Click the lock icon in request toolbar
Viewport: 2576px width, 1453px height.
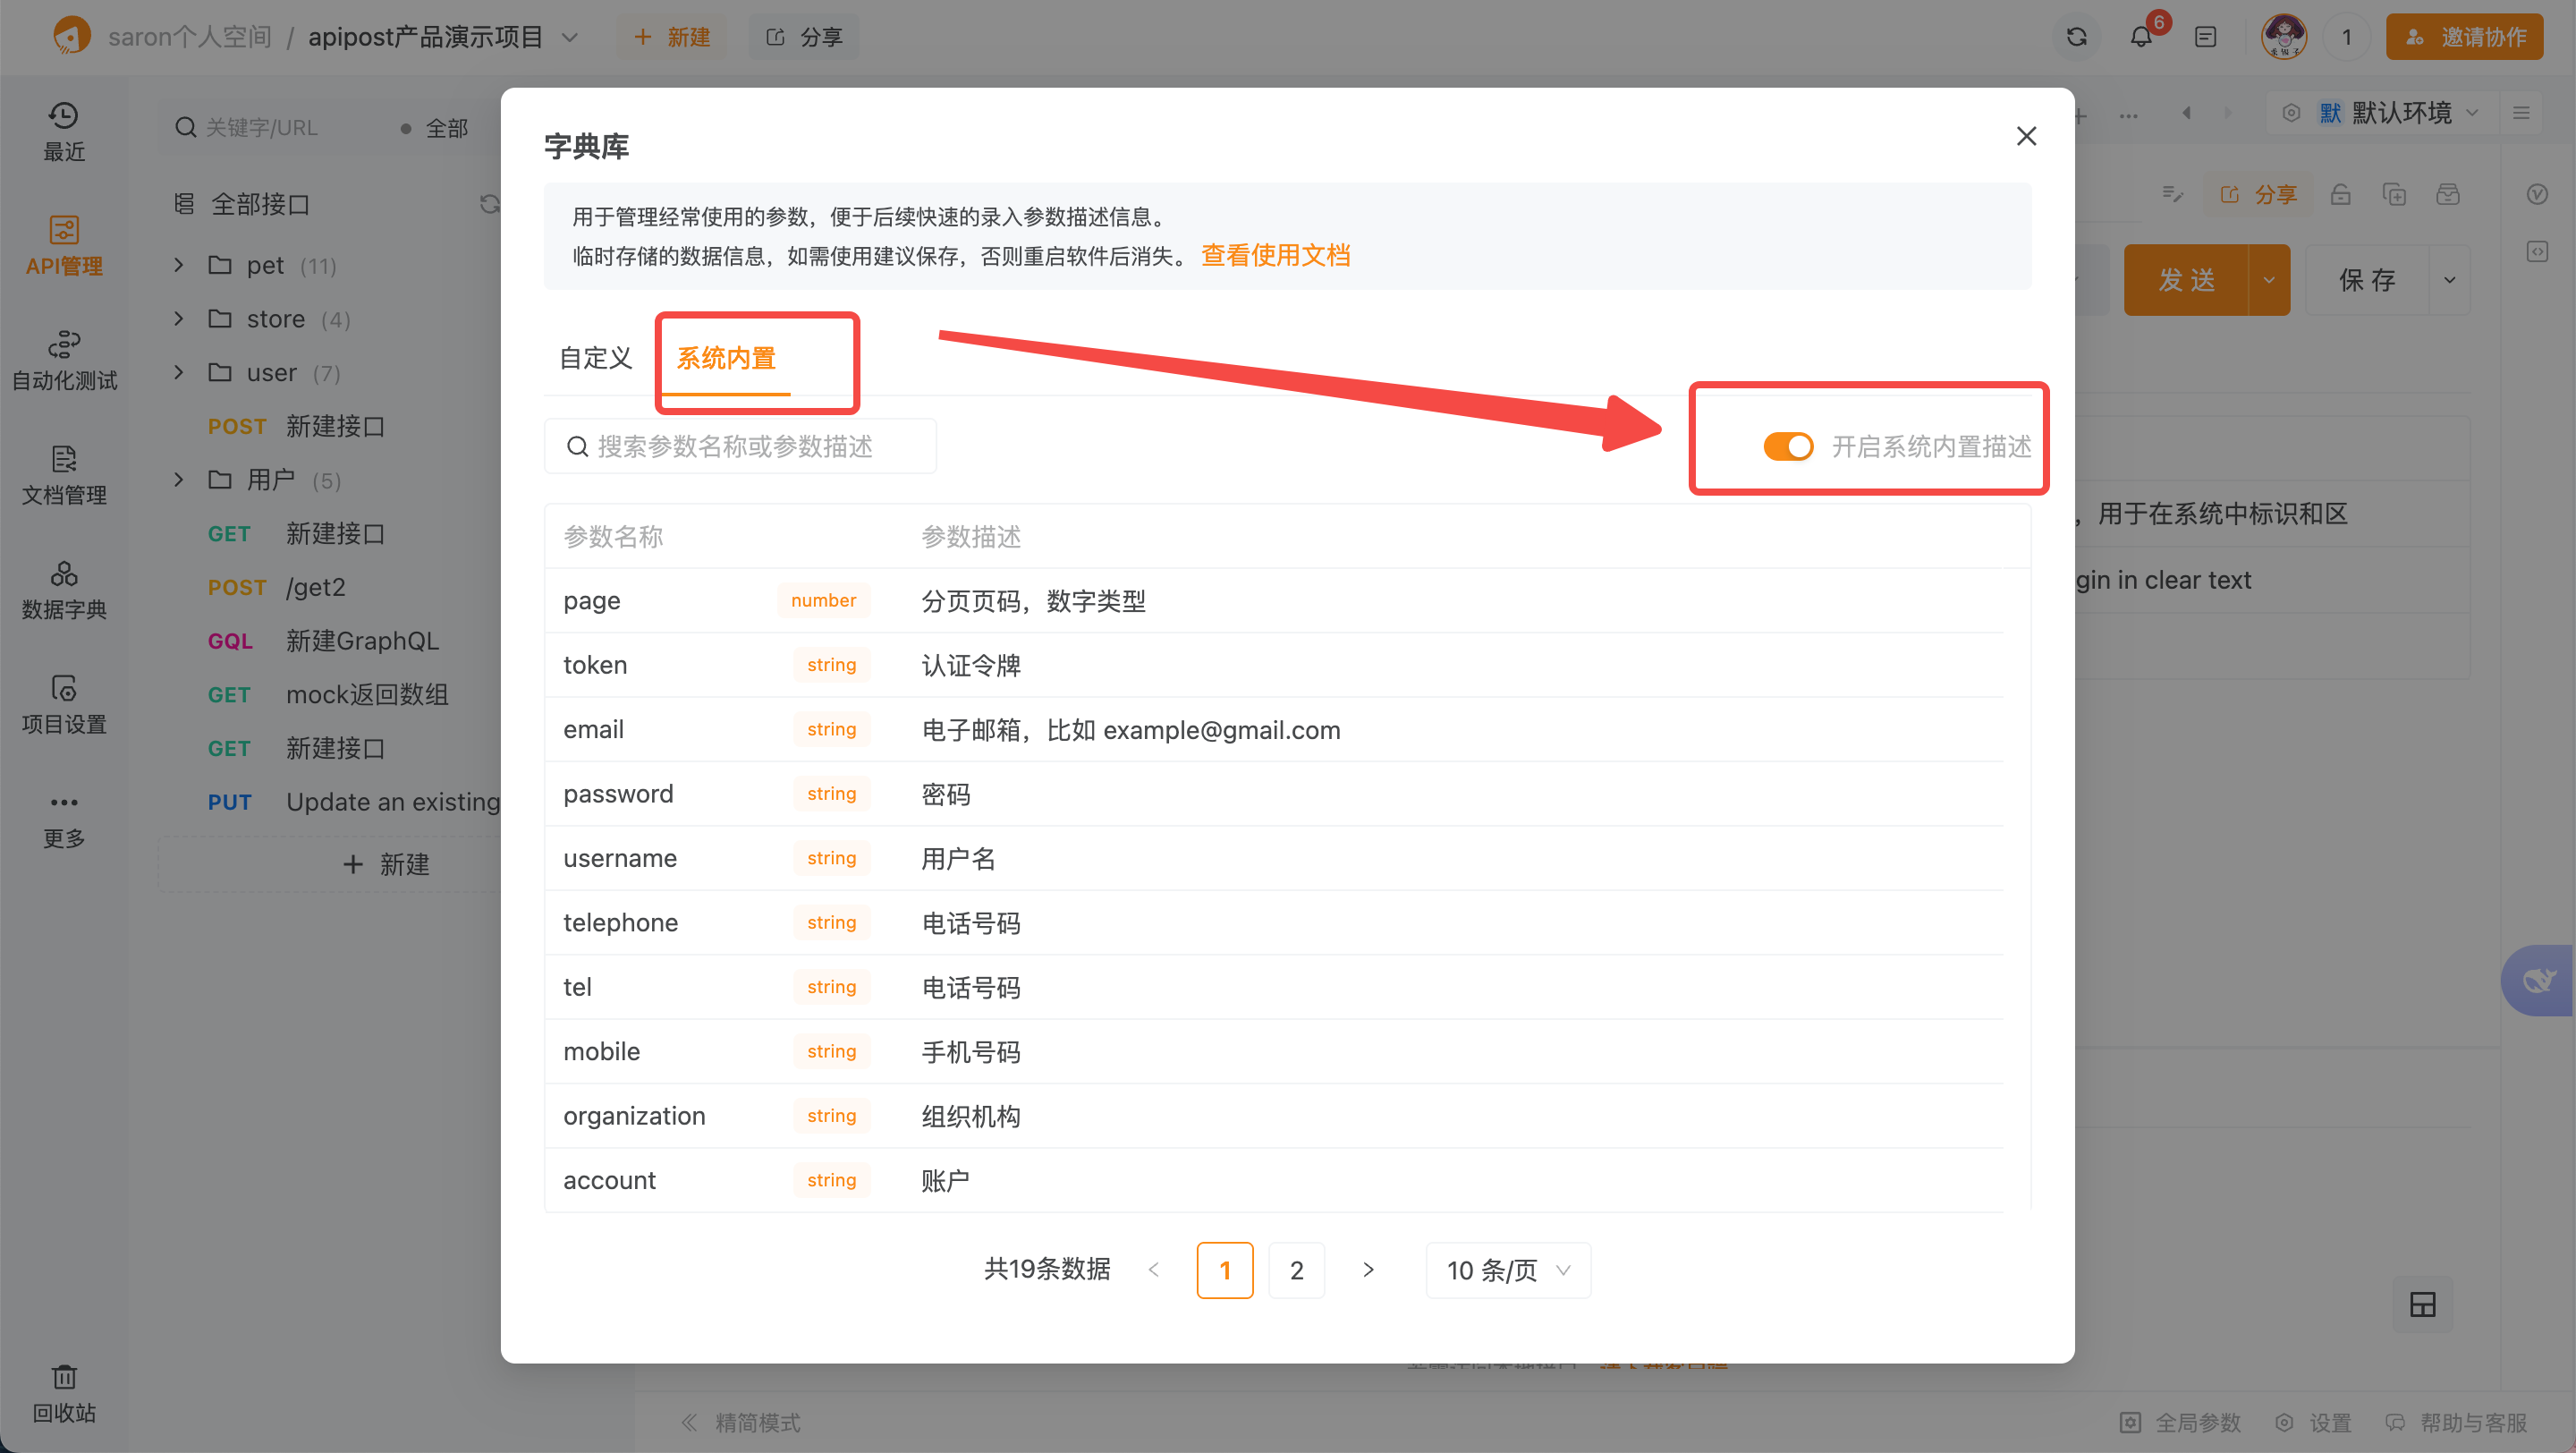2340,194
